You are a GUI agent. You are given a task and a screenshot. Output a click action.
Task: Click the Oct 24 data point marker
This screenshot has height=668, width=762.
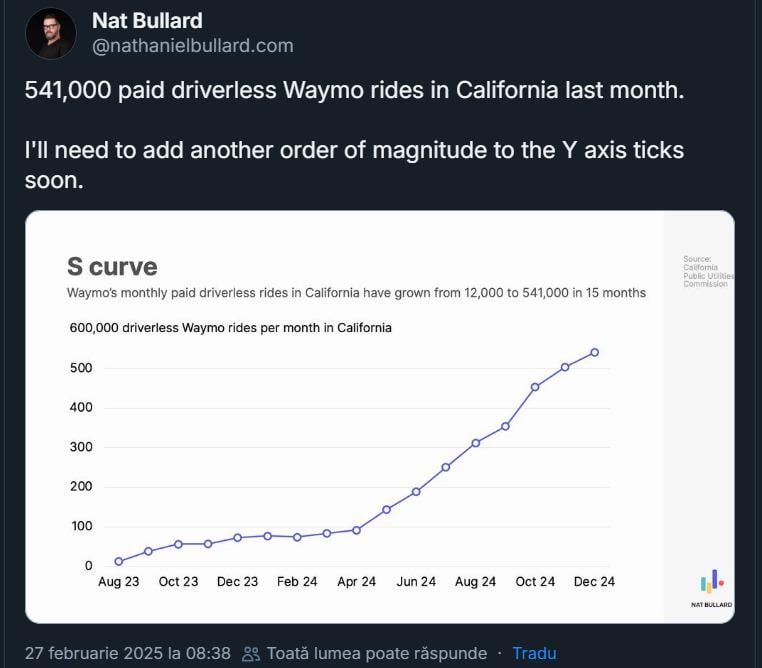click(535, 387)
